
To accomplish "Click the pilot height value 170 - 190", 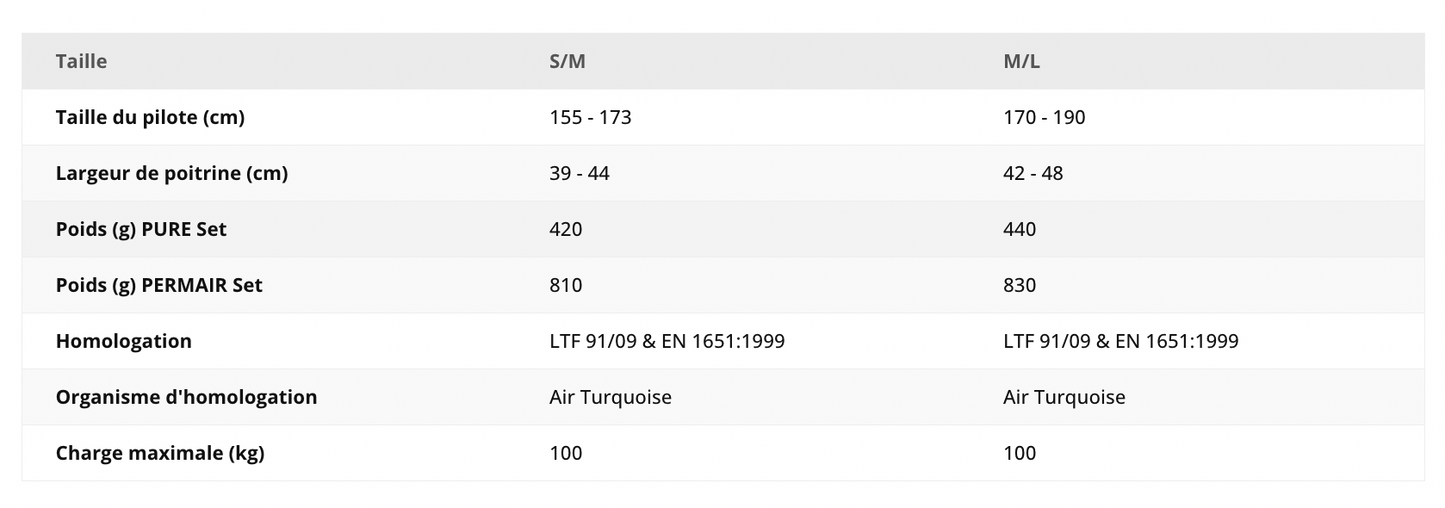I will click(1044, 117).
